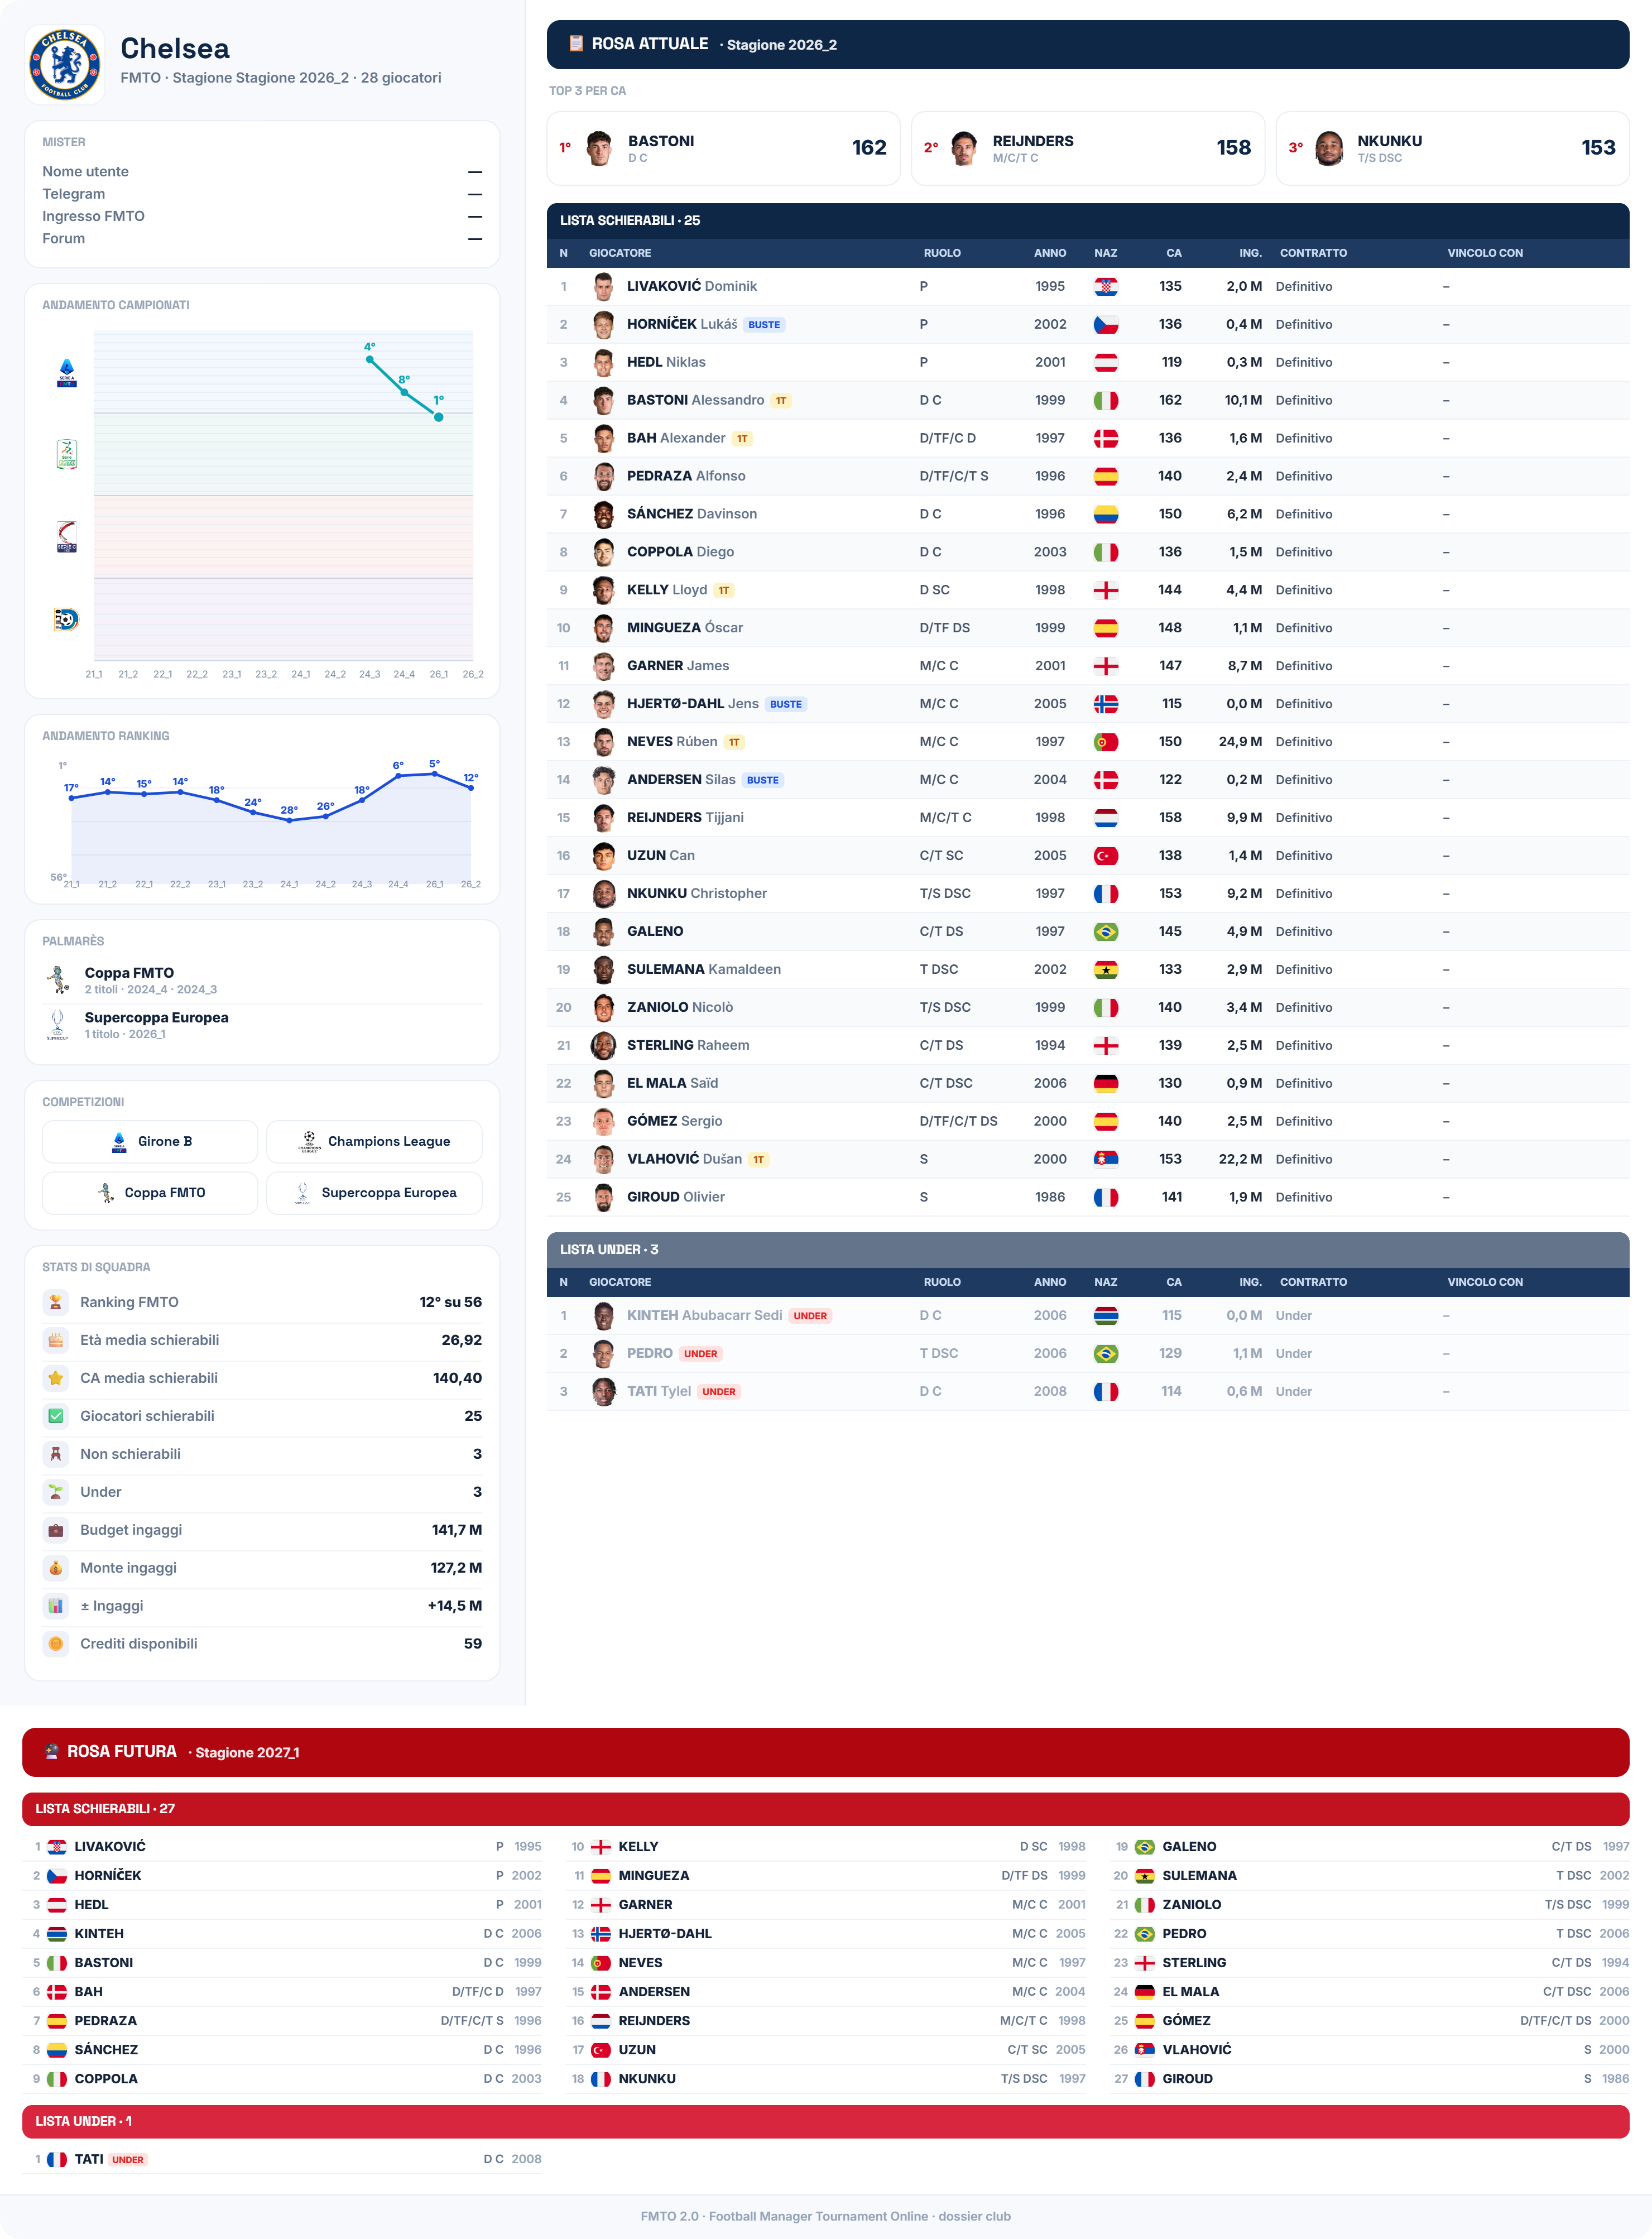Click the Rosa Futura Stagione 2027_1 header
Screen dimensions: 1652x2239
pyautogui.click(x=826, y=1752)
